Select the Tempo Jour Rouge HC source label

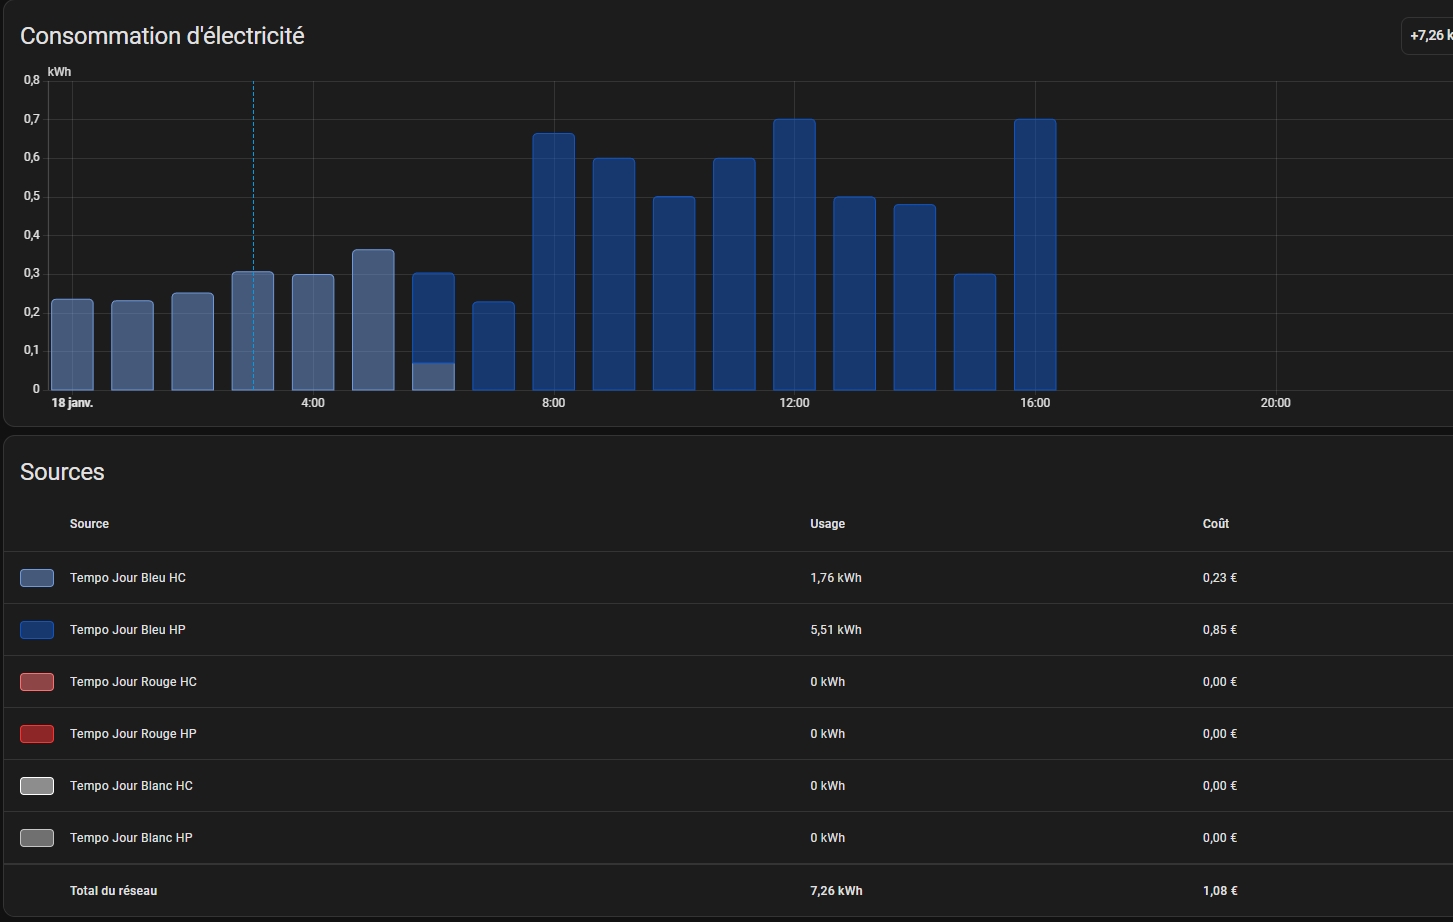point(133,682)
